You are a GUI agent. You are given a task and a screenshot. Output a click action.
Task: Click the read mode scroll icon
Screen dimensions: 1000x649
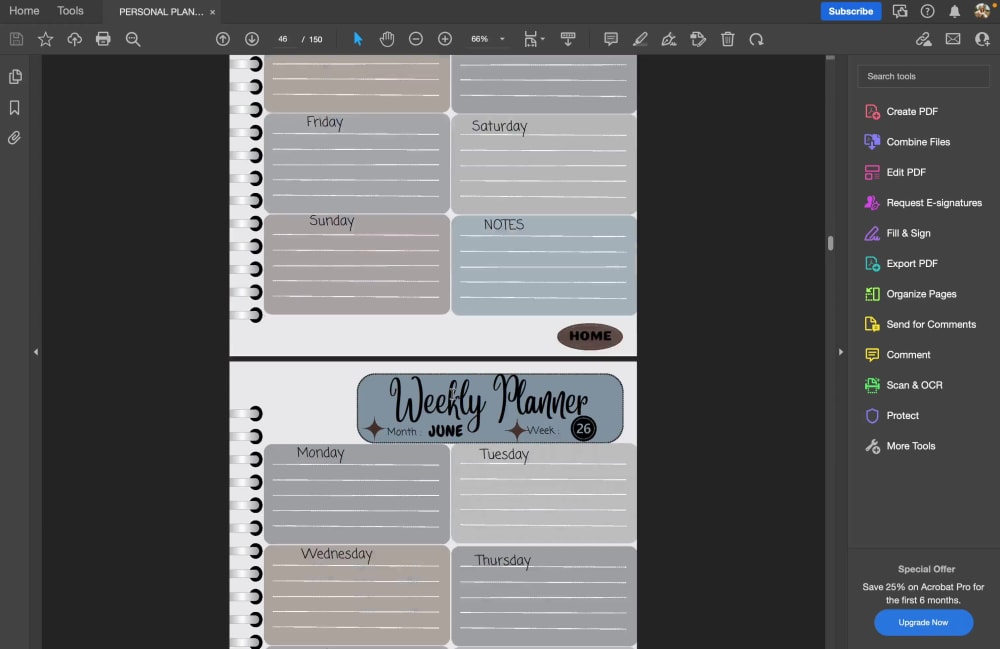pyautogui.click(x=568, y=40)
